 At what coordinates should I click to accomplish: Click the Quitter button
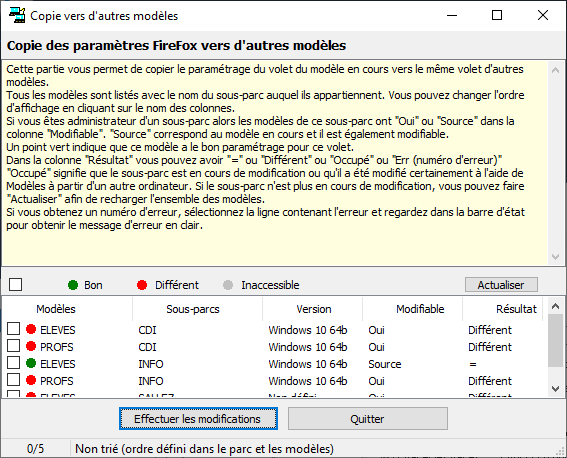click(368, 419)
